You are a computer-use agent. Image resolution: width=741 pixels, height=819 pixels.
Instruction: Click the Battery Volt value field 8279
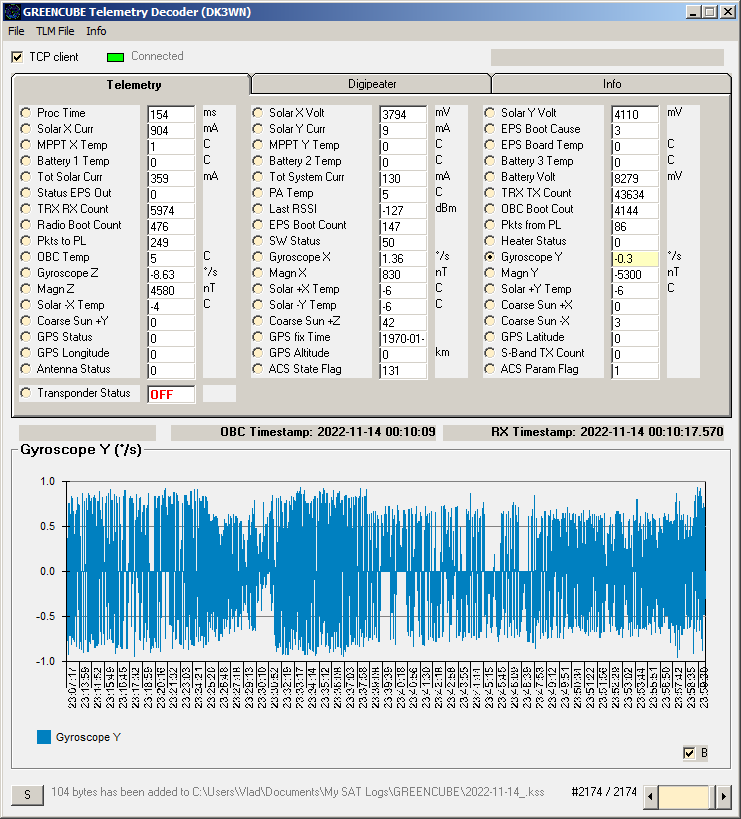(x=635, y=179)
